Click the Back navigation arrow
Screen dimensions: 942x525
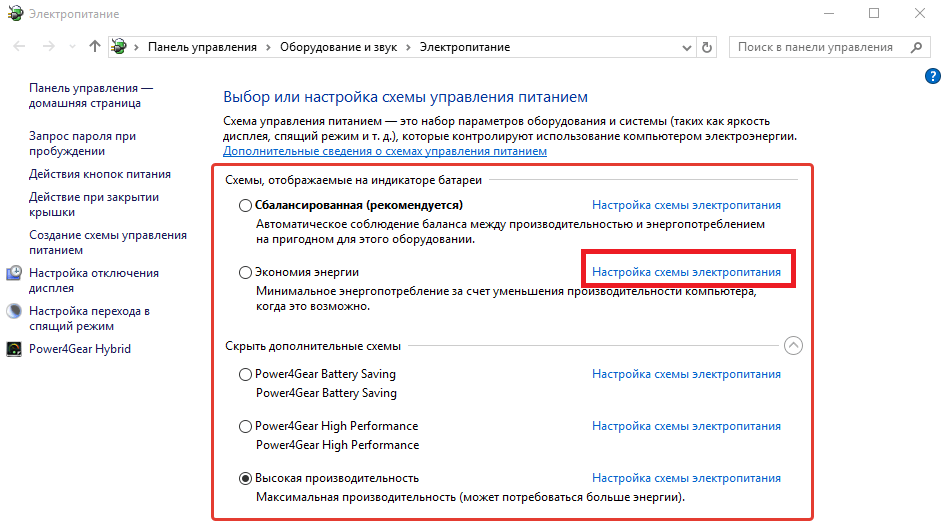click(x=21, y=47)
